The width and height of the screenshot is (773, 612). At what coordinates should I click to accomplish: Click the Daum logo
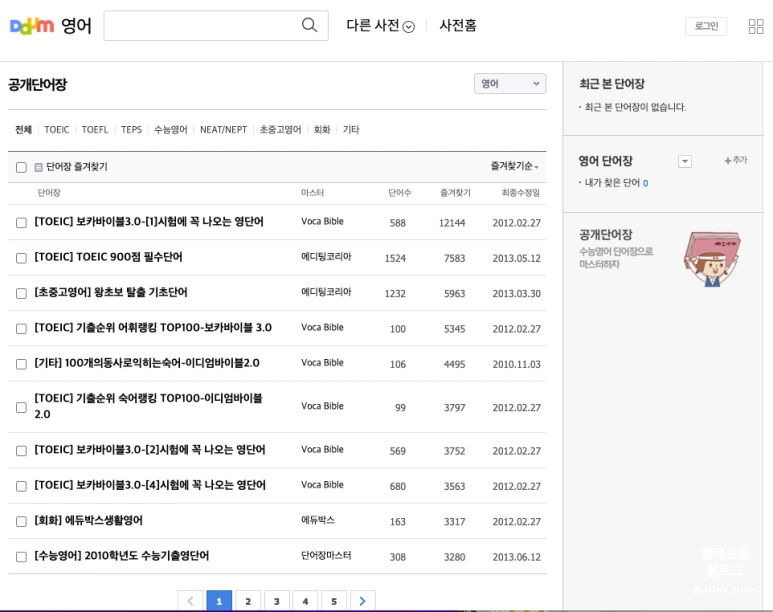(32, 26)
